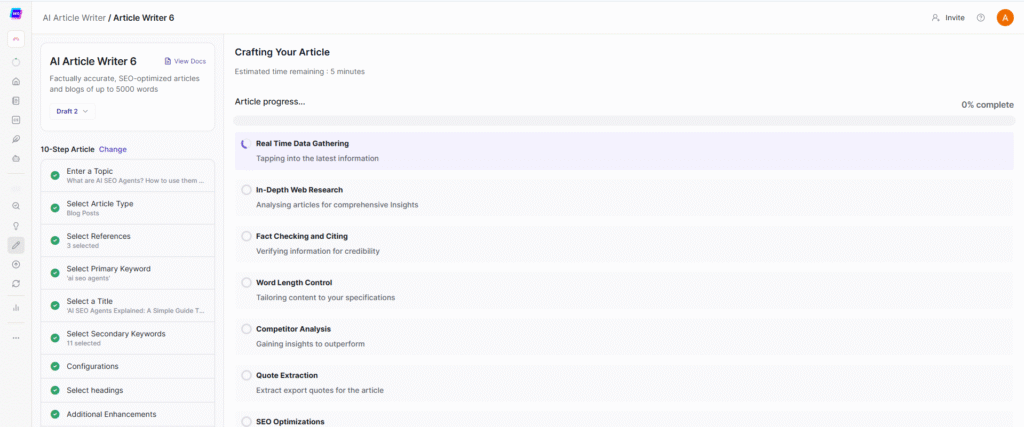Click the magnifier search sidebar icon
This screenshot has width=1024, height=427.
tap(16, 206)
